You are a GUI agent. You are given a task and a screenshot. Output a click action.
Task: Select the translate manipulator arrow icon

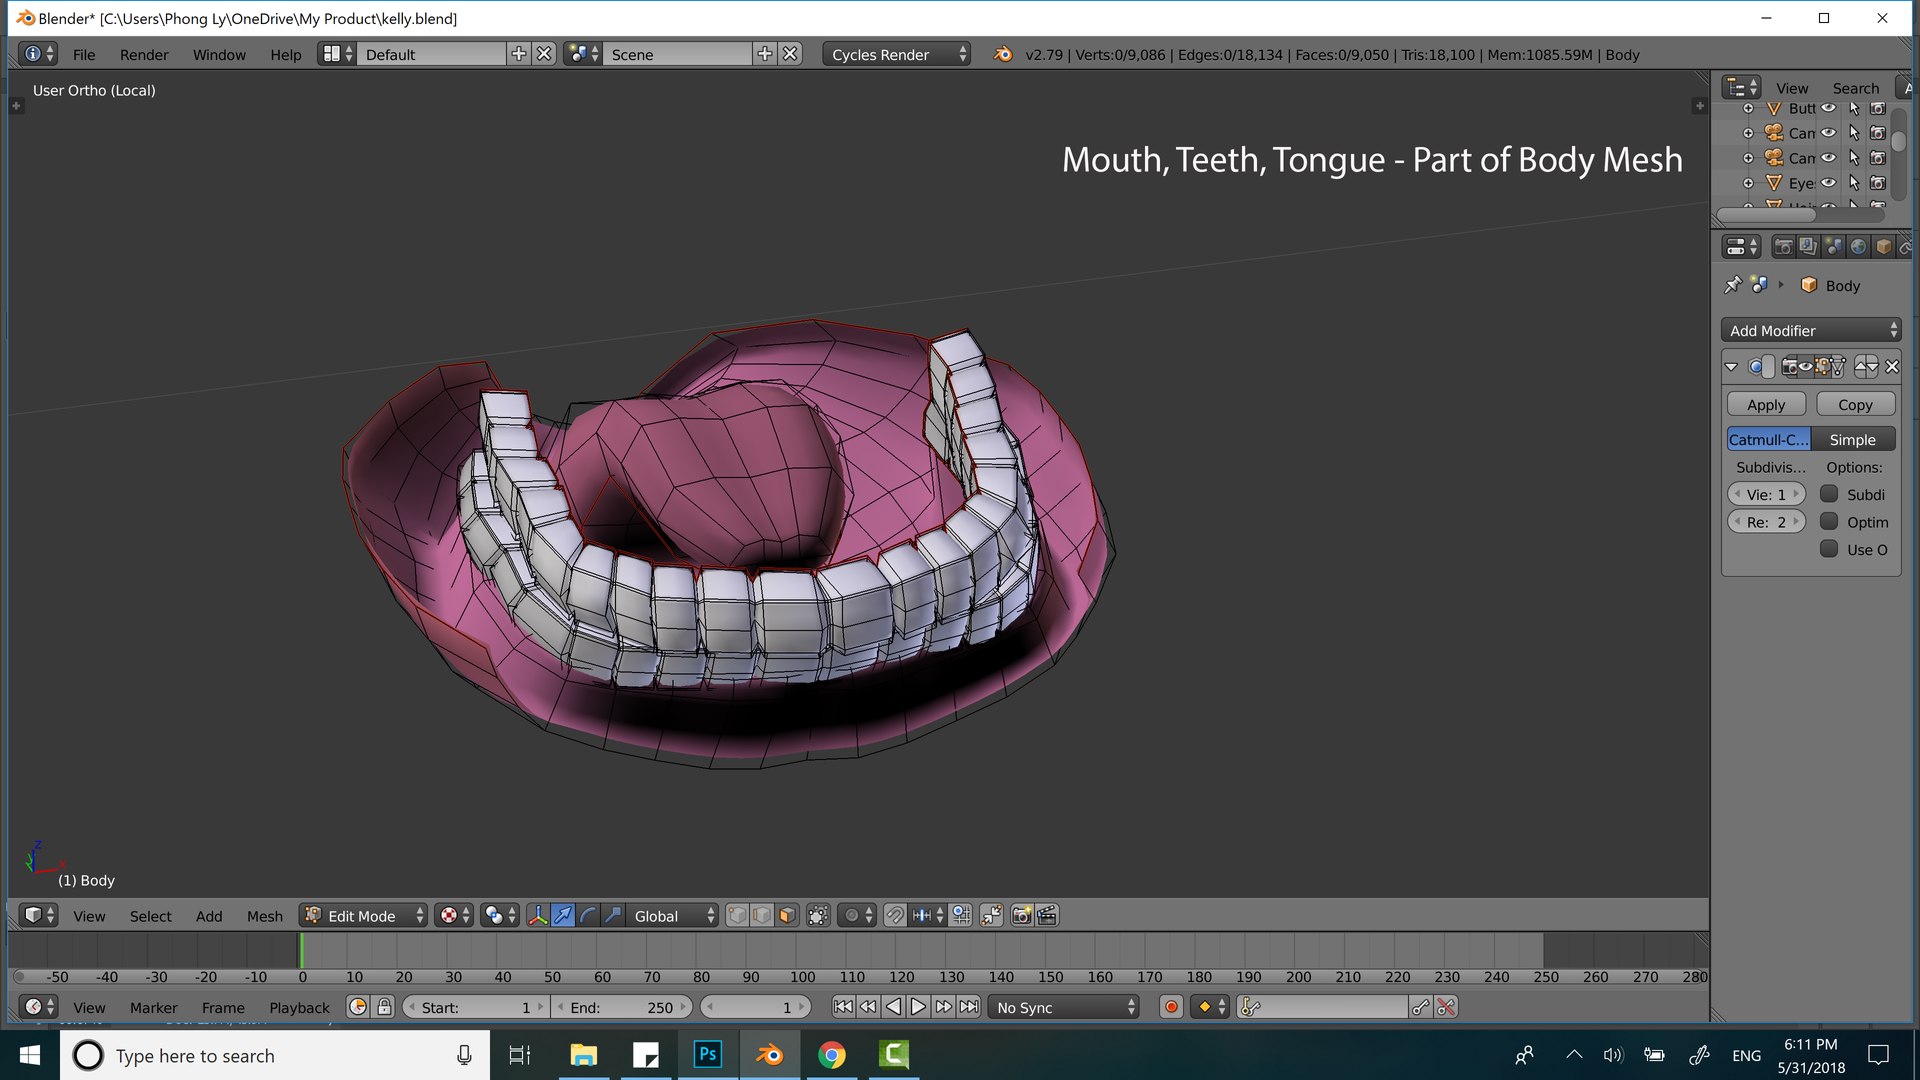[563, 916]
